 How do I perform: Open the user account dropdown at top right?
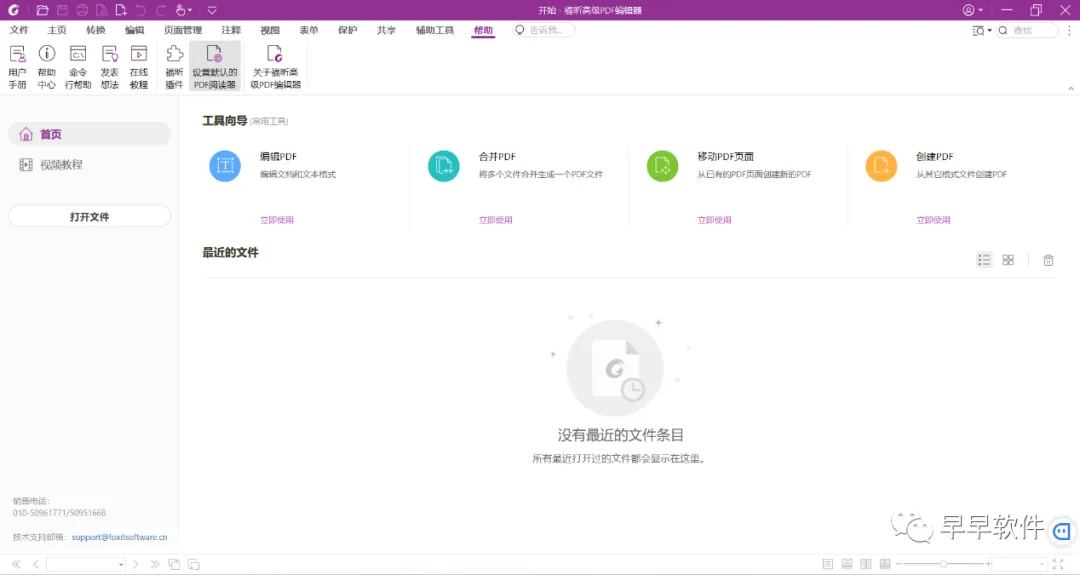click(x=973, y=10)
